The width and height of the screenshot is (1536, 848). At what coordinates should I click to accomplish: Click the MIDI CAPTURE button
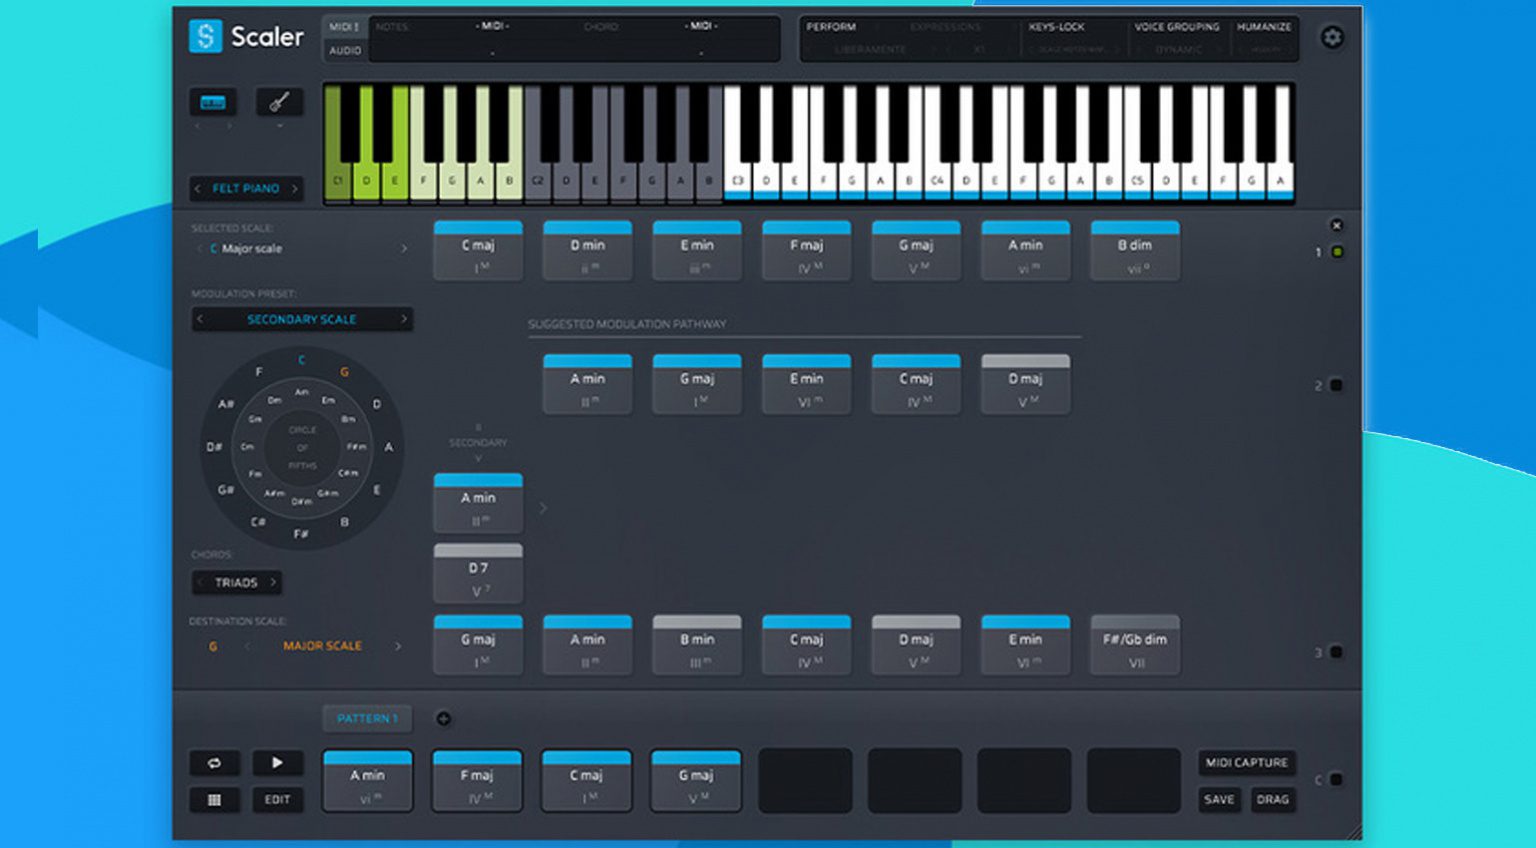(x=1246, y=763)
